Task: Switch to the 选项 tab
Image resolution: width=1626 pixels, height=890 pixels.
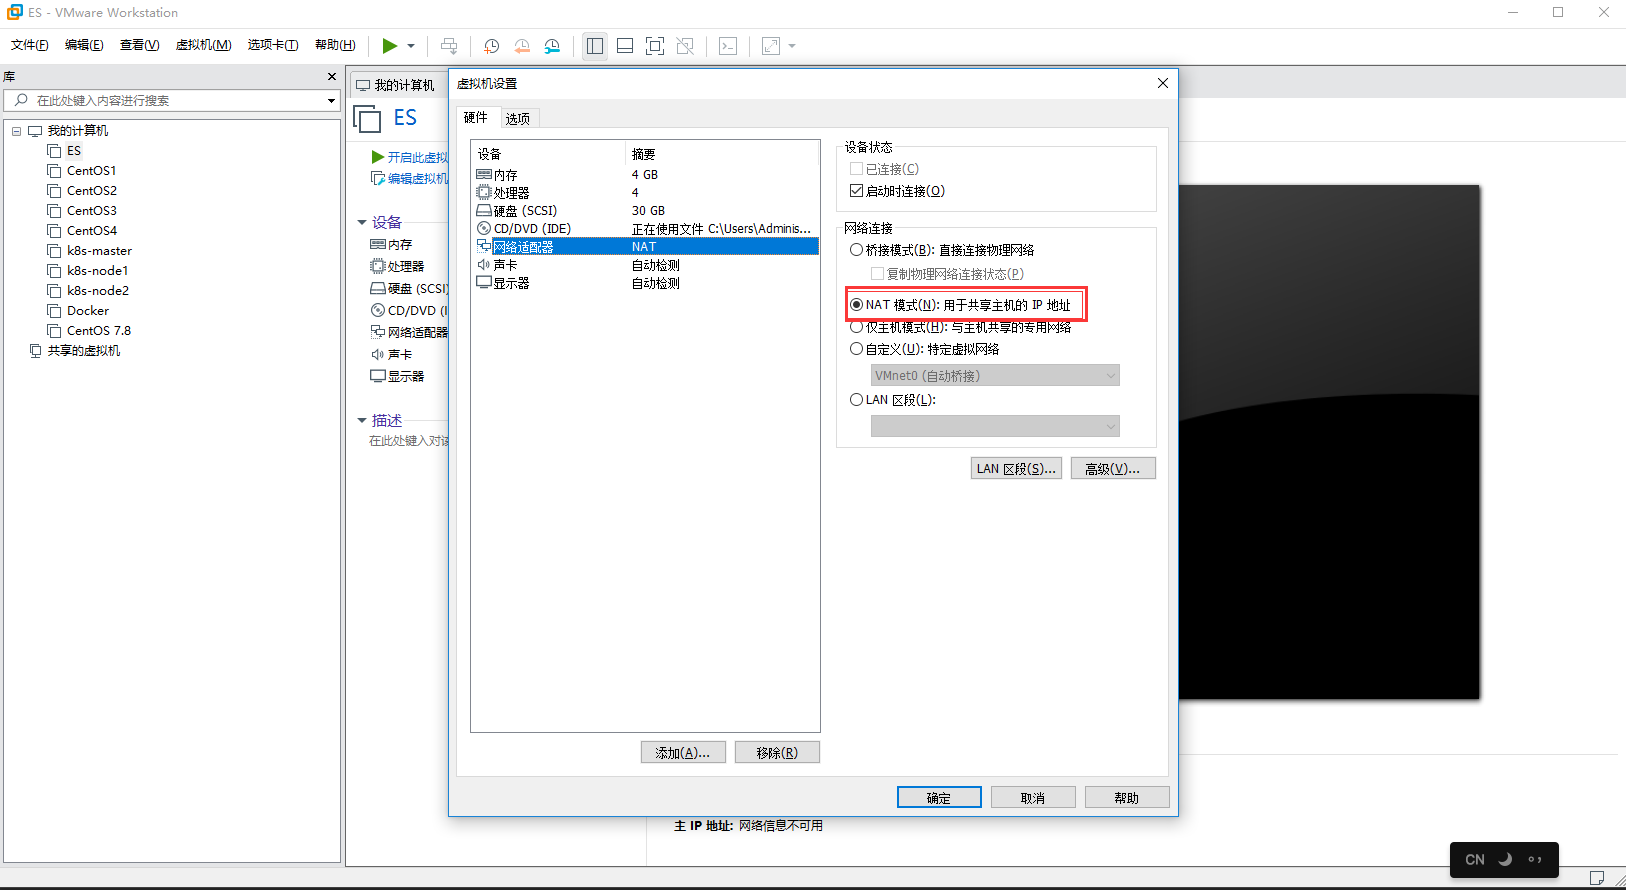Action: tap(518, 119)
